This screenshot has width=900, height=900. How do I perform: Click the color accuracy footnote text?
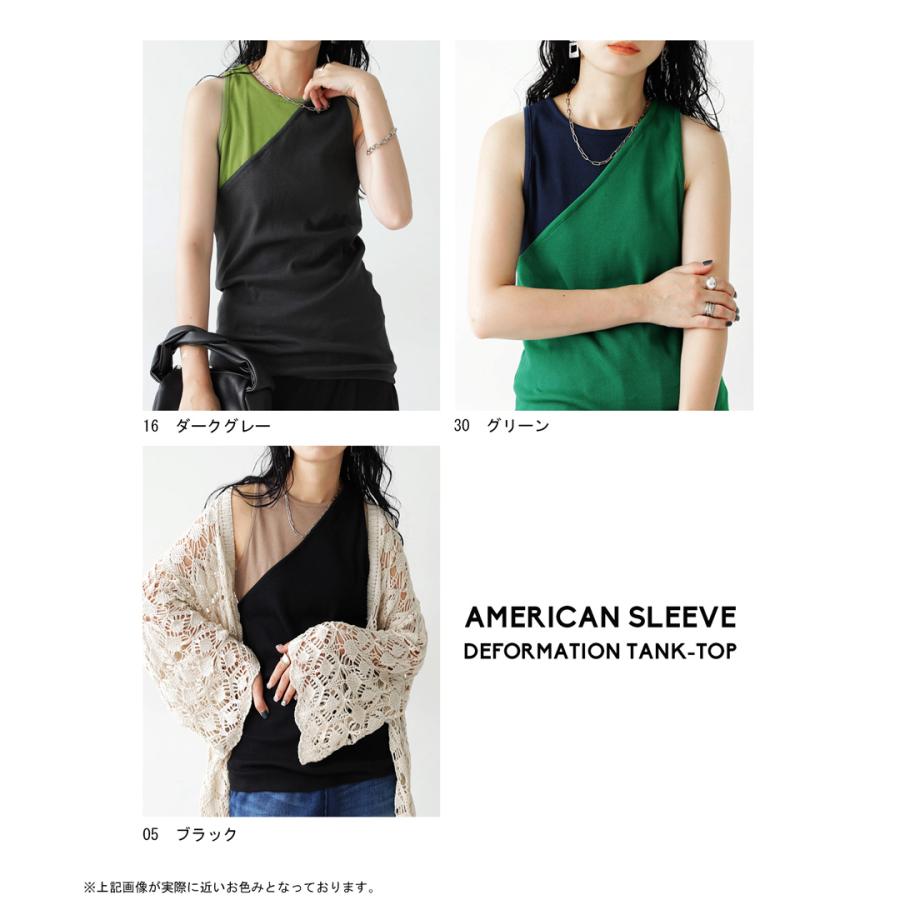click(229, 887)
